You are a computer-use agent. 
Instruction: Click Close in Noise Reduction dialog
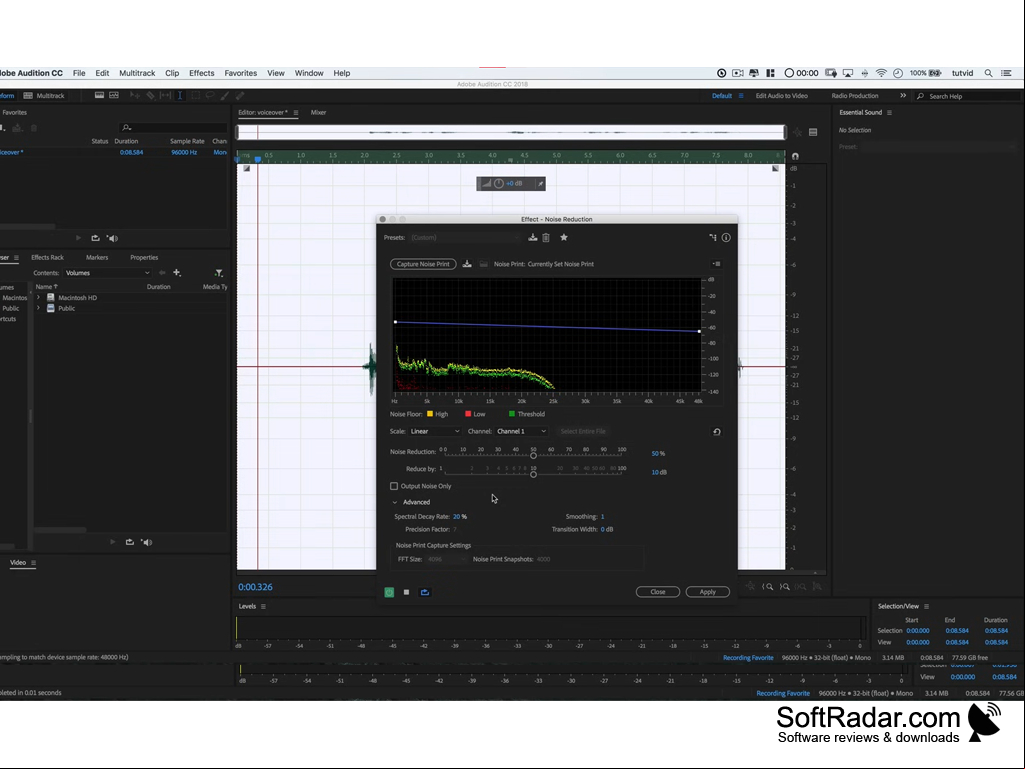658,592
